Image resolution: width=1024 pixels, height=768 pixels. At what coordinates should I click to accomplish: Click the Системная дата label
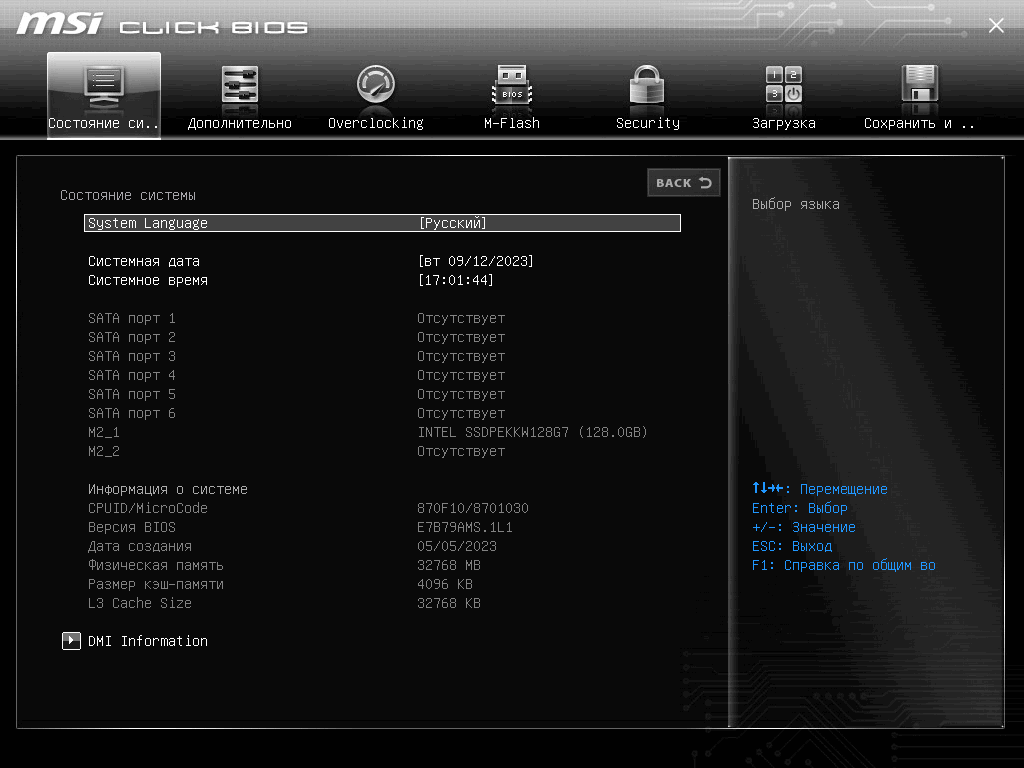pyautogui.click(x=144, y=261)
